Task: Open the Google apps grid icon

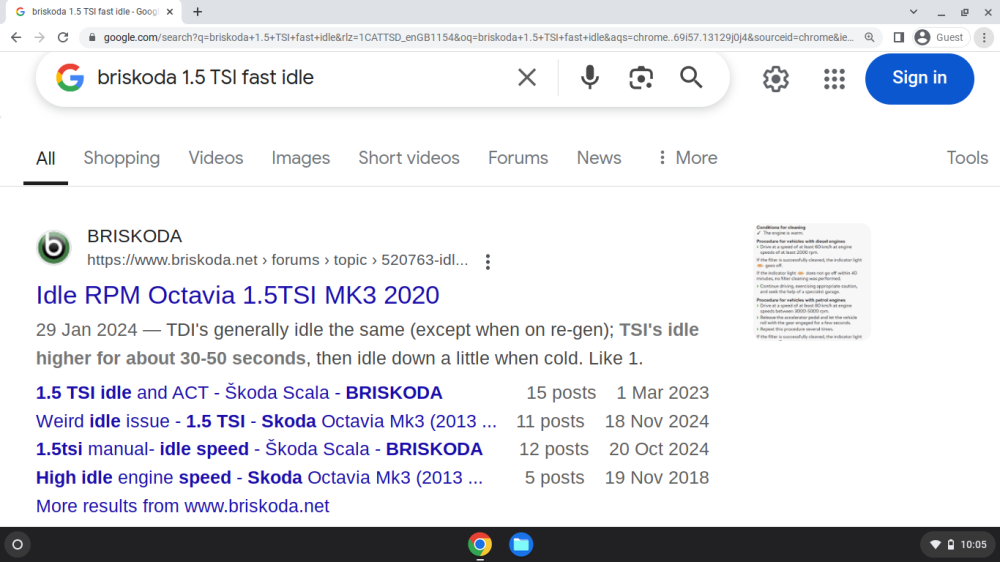Action: [x=834, y=78]
